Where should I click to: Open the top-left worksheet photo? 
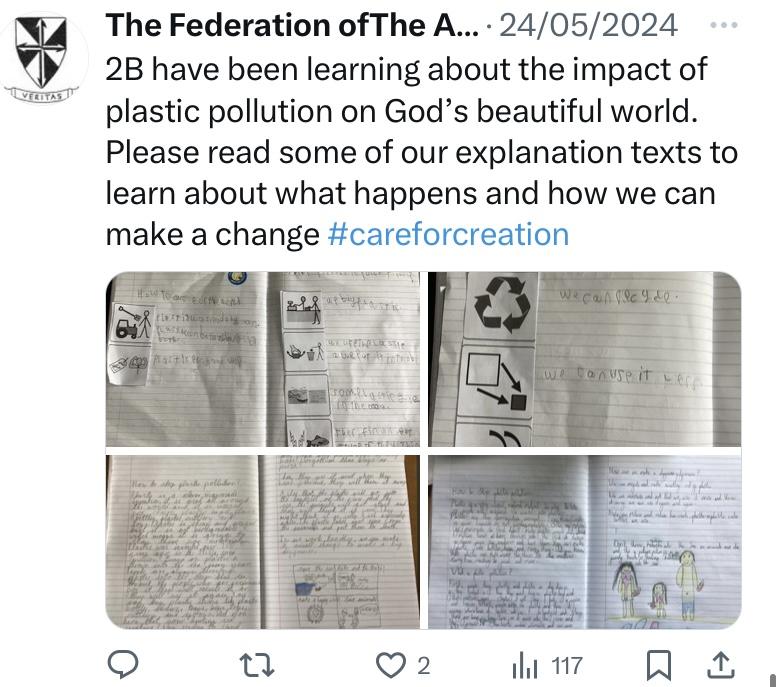[x=266, y=359]
